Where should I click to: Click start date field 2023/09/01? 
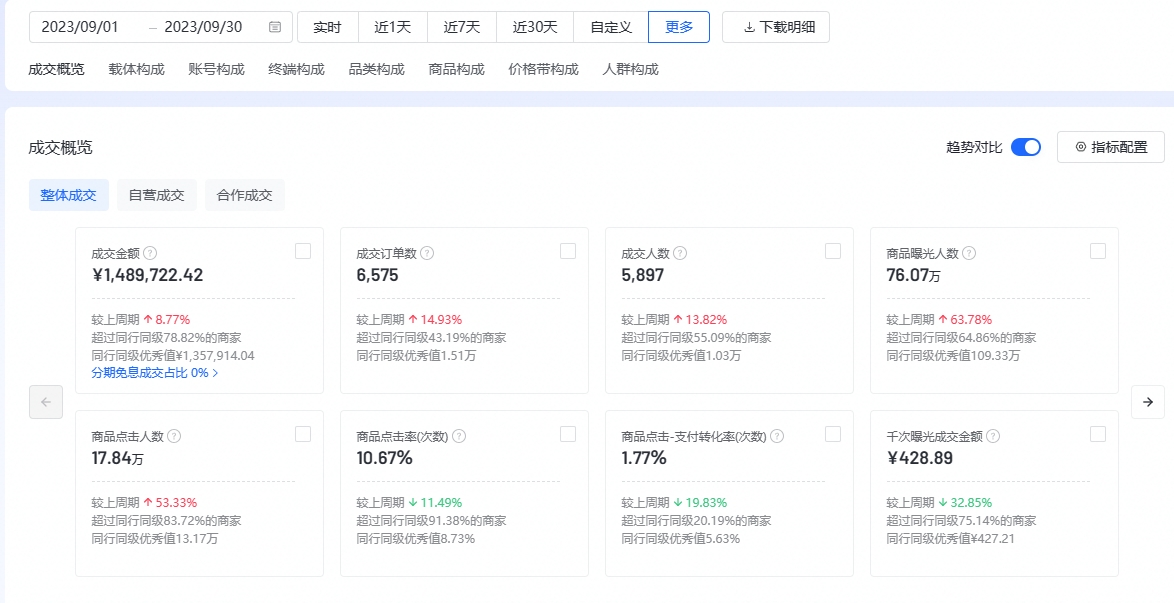click(80, 27)
